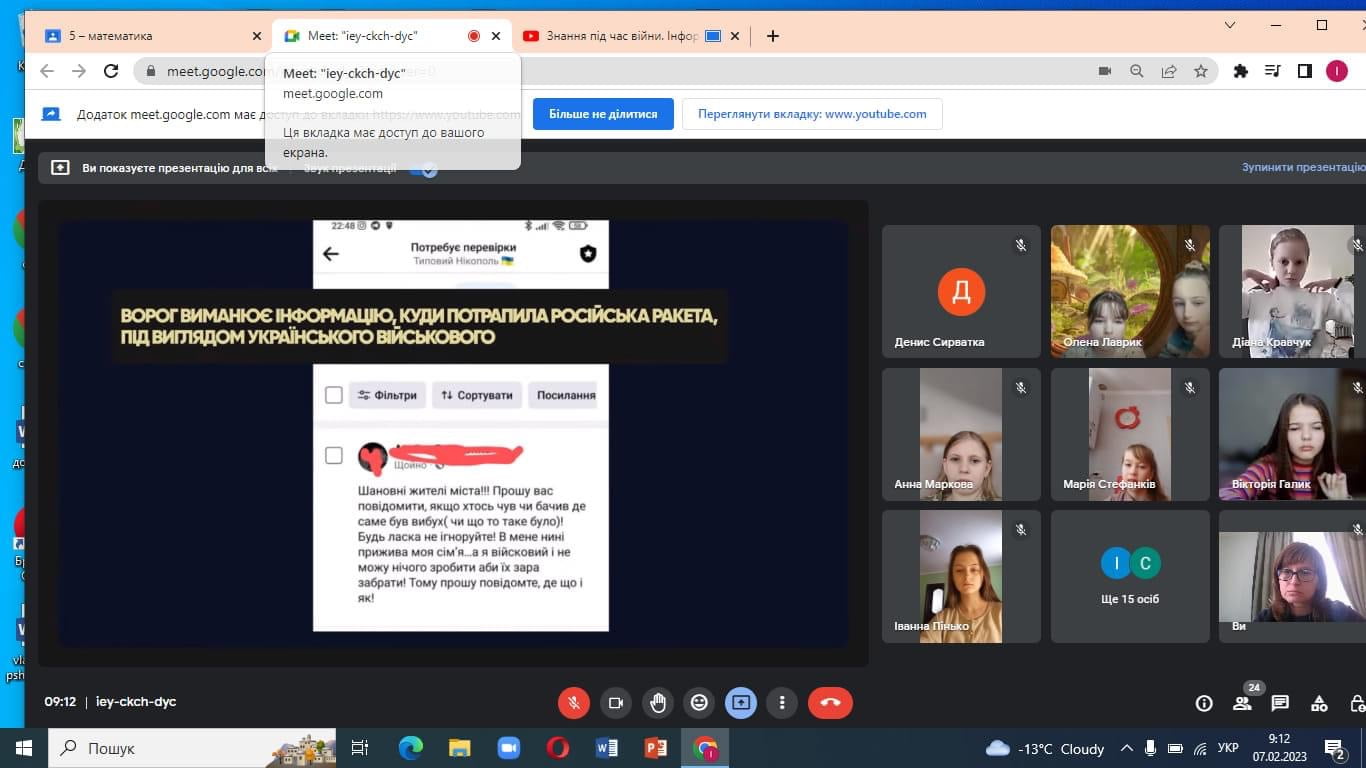The width and height of the screenshot is (1366, 768).
Task: Open Task View on taskbar
Action: [x=361, y=748]
